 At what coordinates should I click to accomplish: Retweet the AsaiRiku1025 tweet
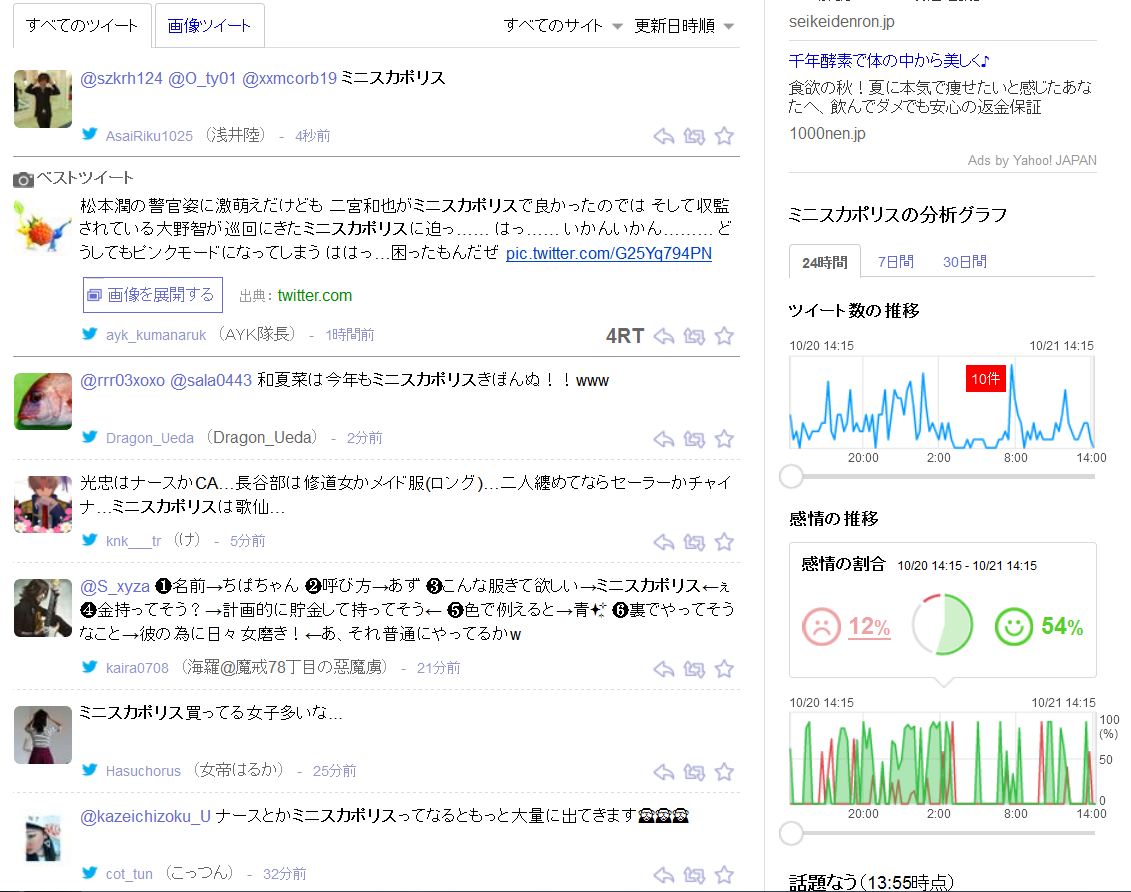click(x=694, y=136)
